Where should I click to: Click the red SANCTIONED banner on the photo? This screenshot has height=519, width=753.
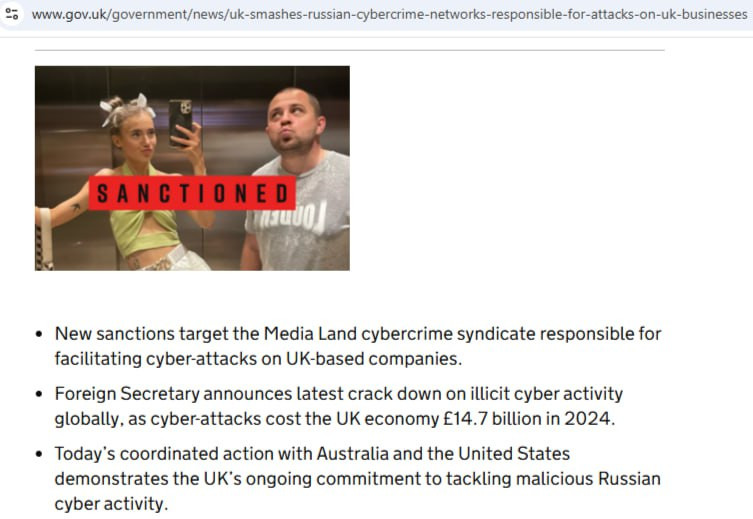coord(192,193)
